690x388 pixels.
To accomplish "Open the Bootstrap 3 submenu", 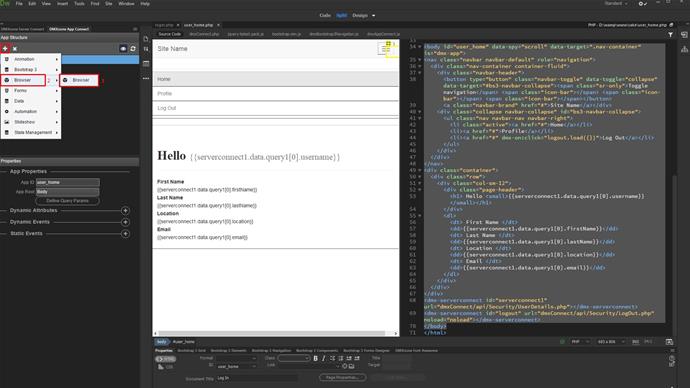I will pyautogui.click(x=31, y=70).
